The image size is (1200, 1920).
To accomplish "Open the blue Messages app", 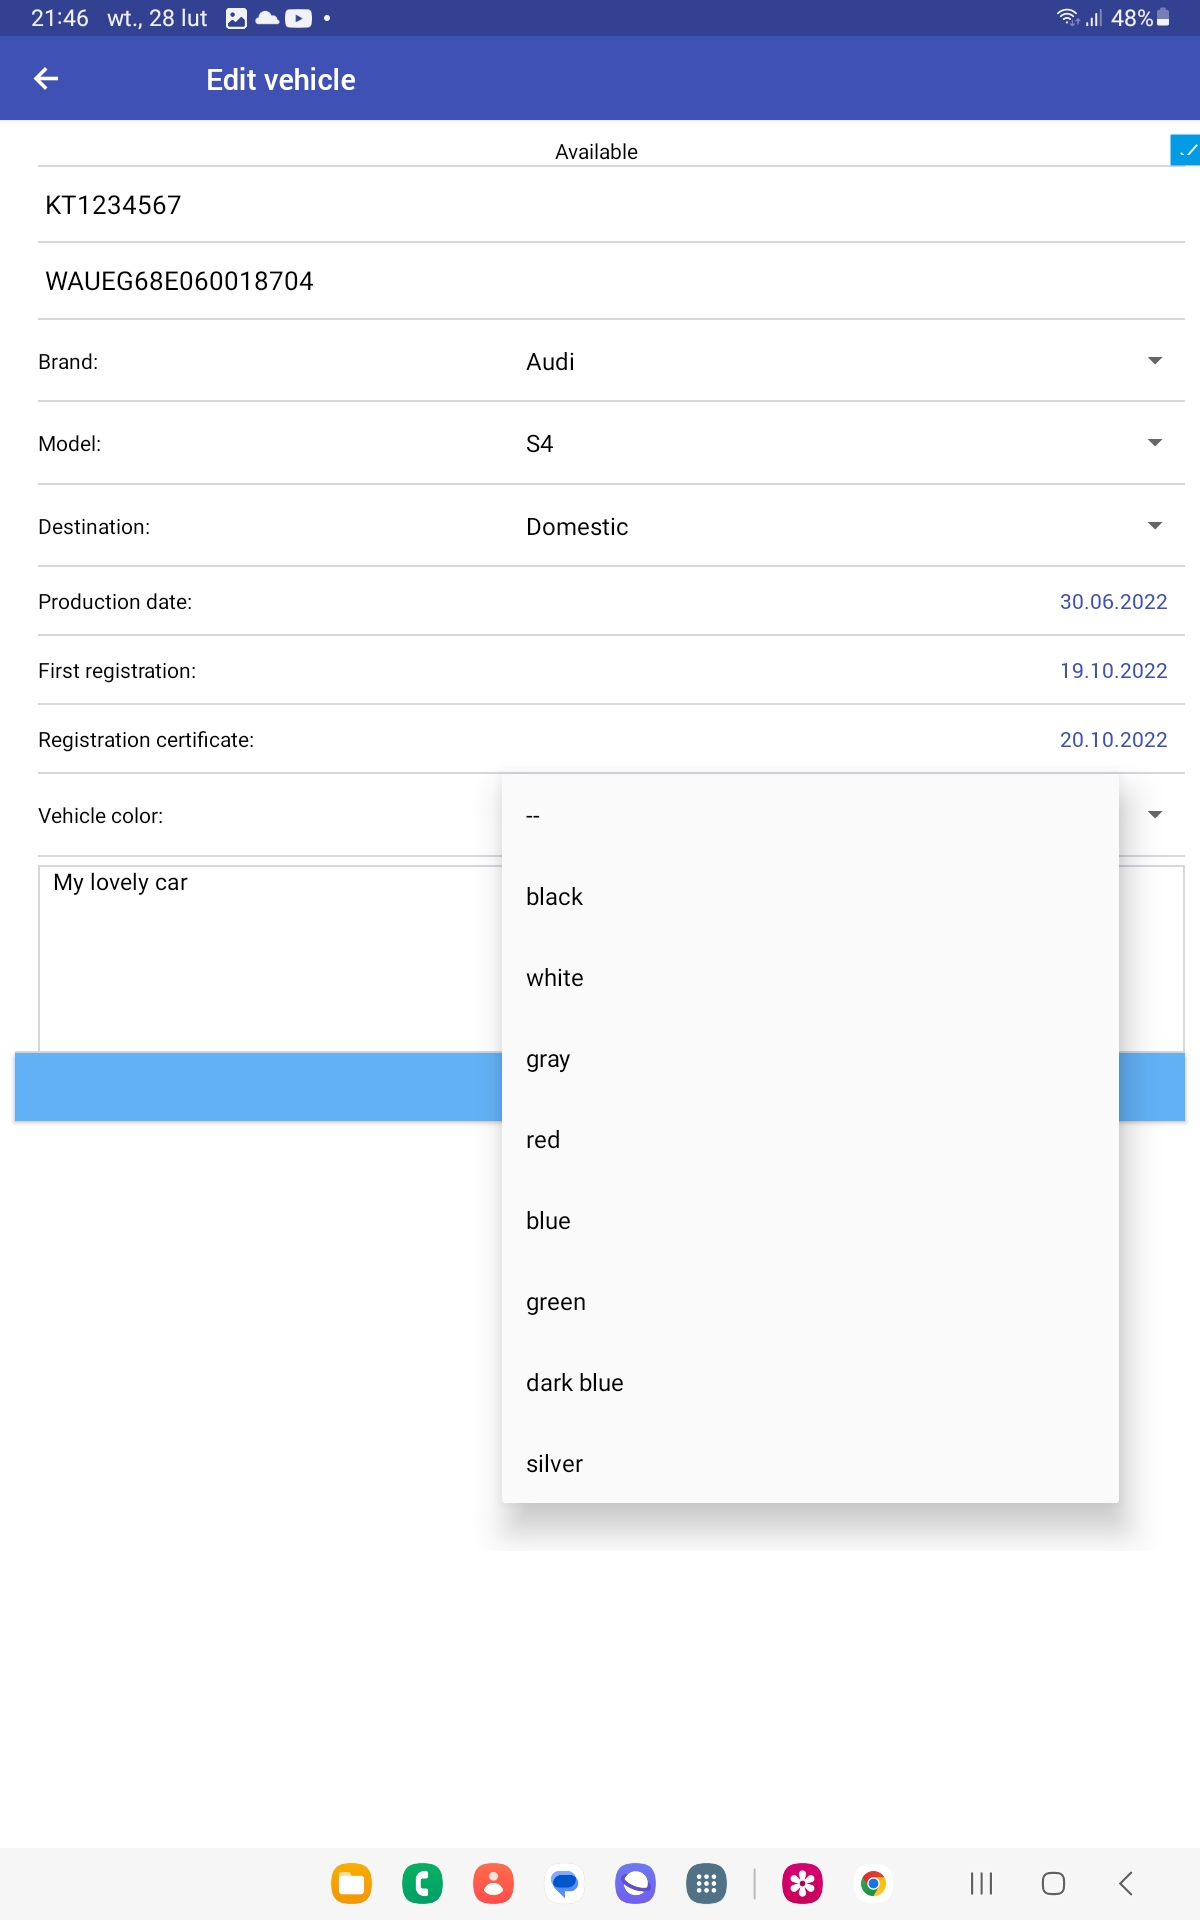I will [x=564, y=1884].
